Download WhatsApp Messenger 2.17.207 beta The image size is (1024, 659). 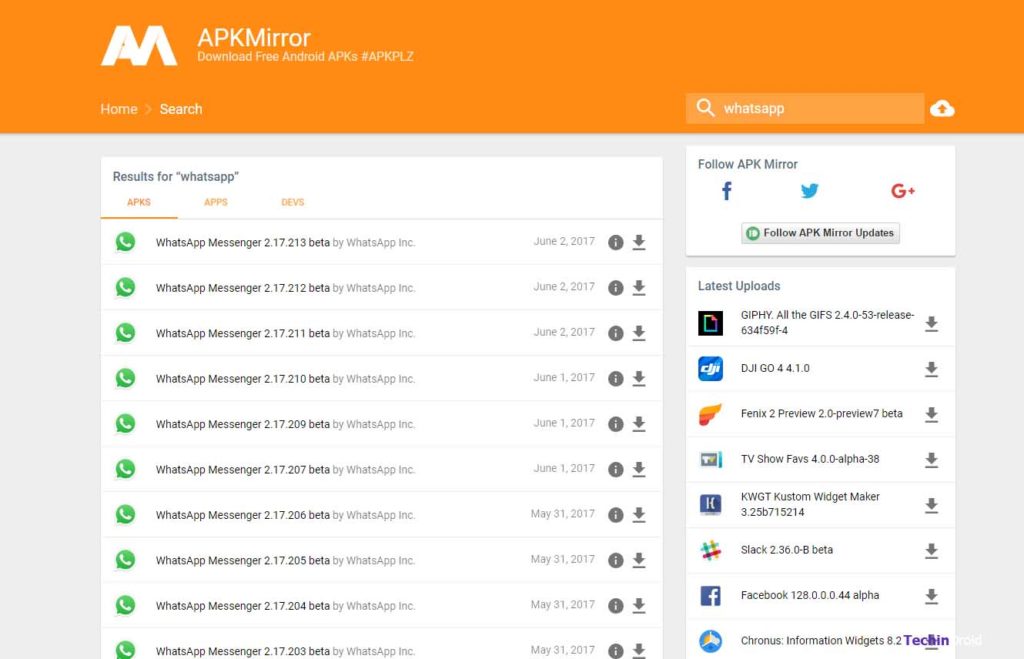pos(639,470)
